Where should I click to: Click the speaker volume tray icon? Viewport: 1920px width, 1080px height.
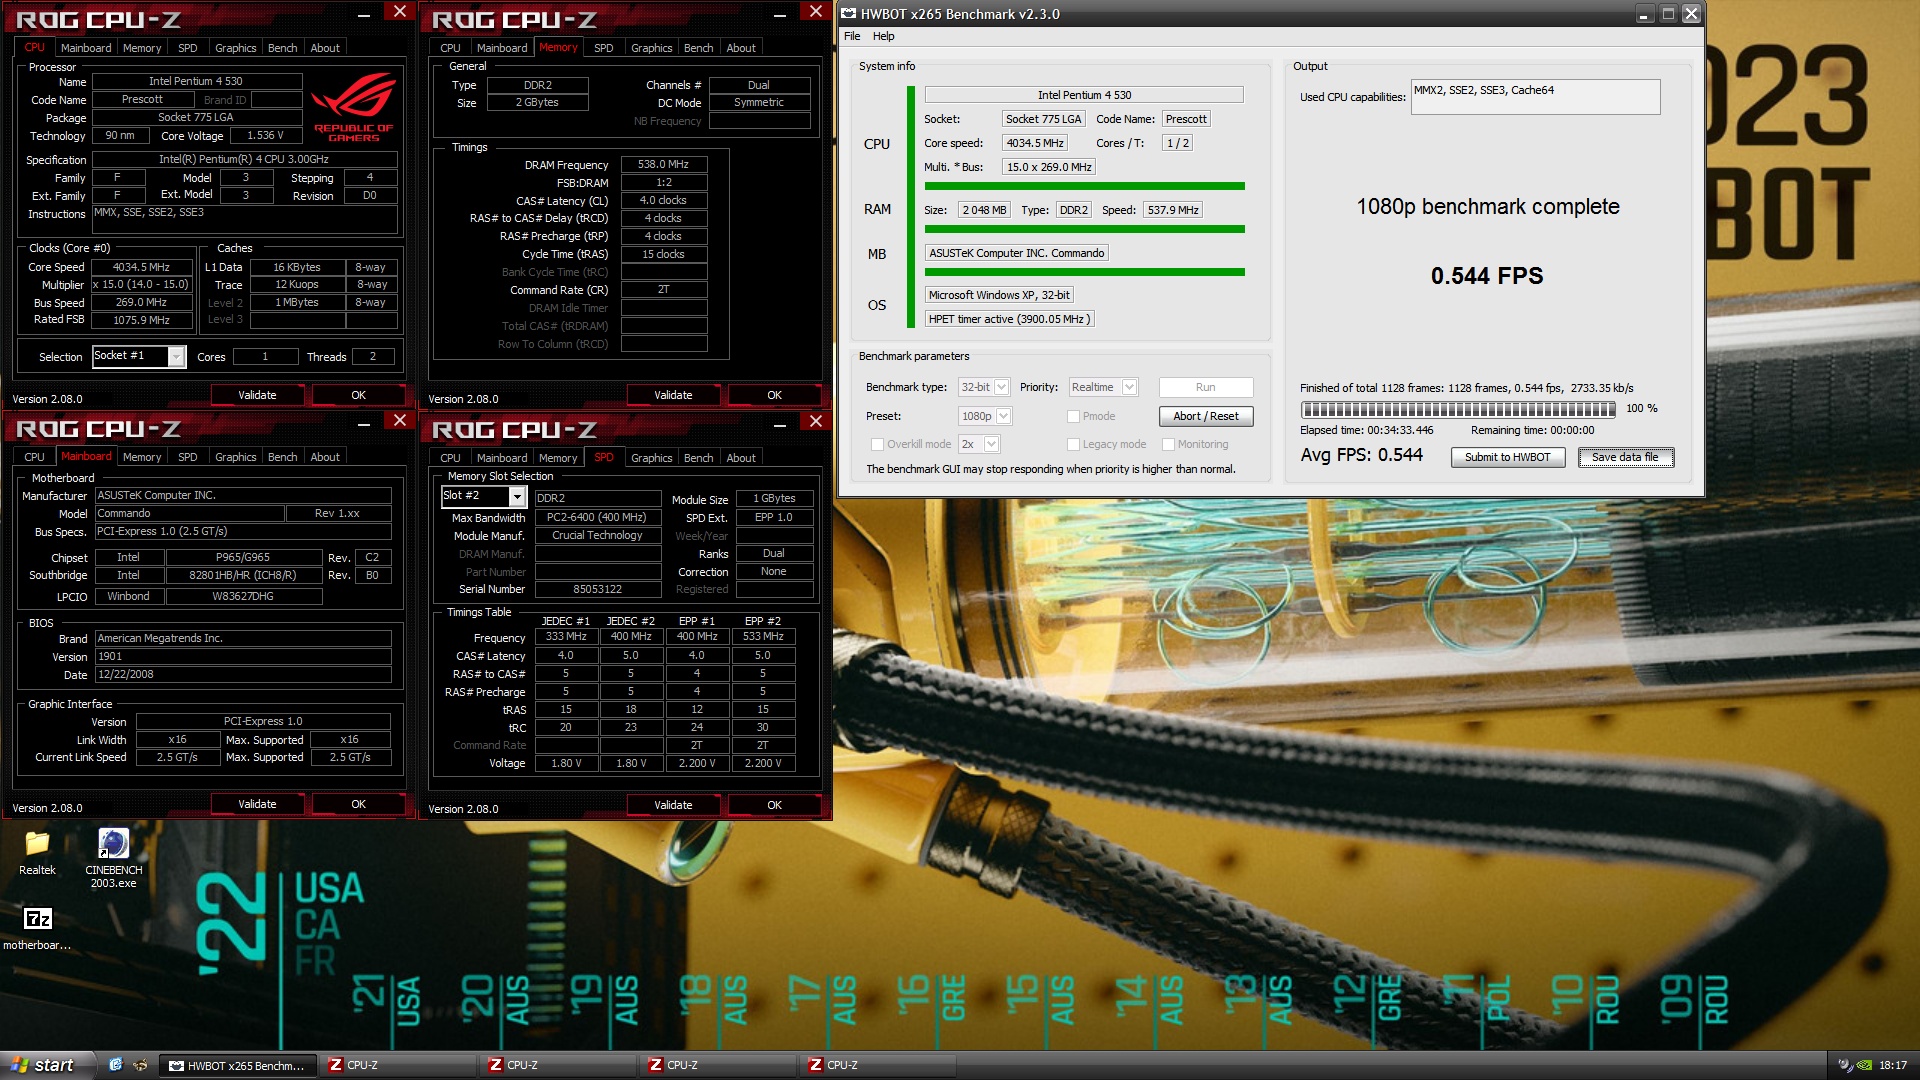(x=1845, y=1065)
